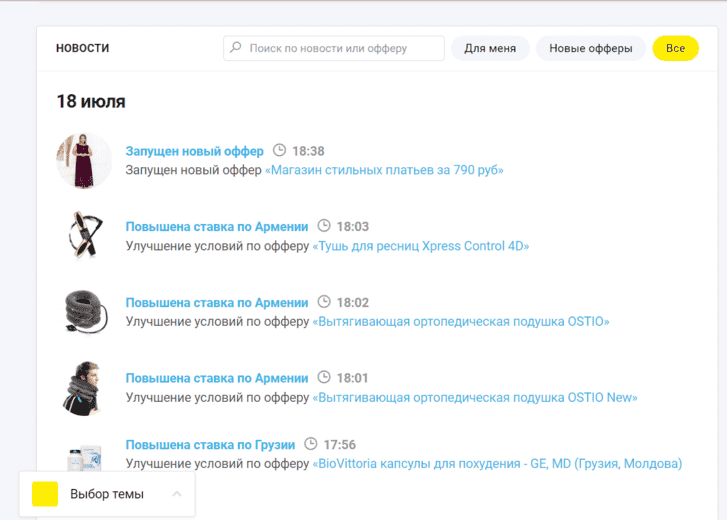
Task: Open the BioVittoria capsules thumbnail
Action: 85,458
